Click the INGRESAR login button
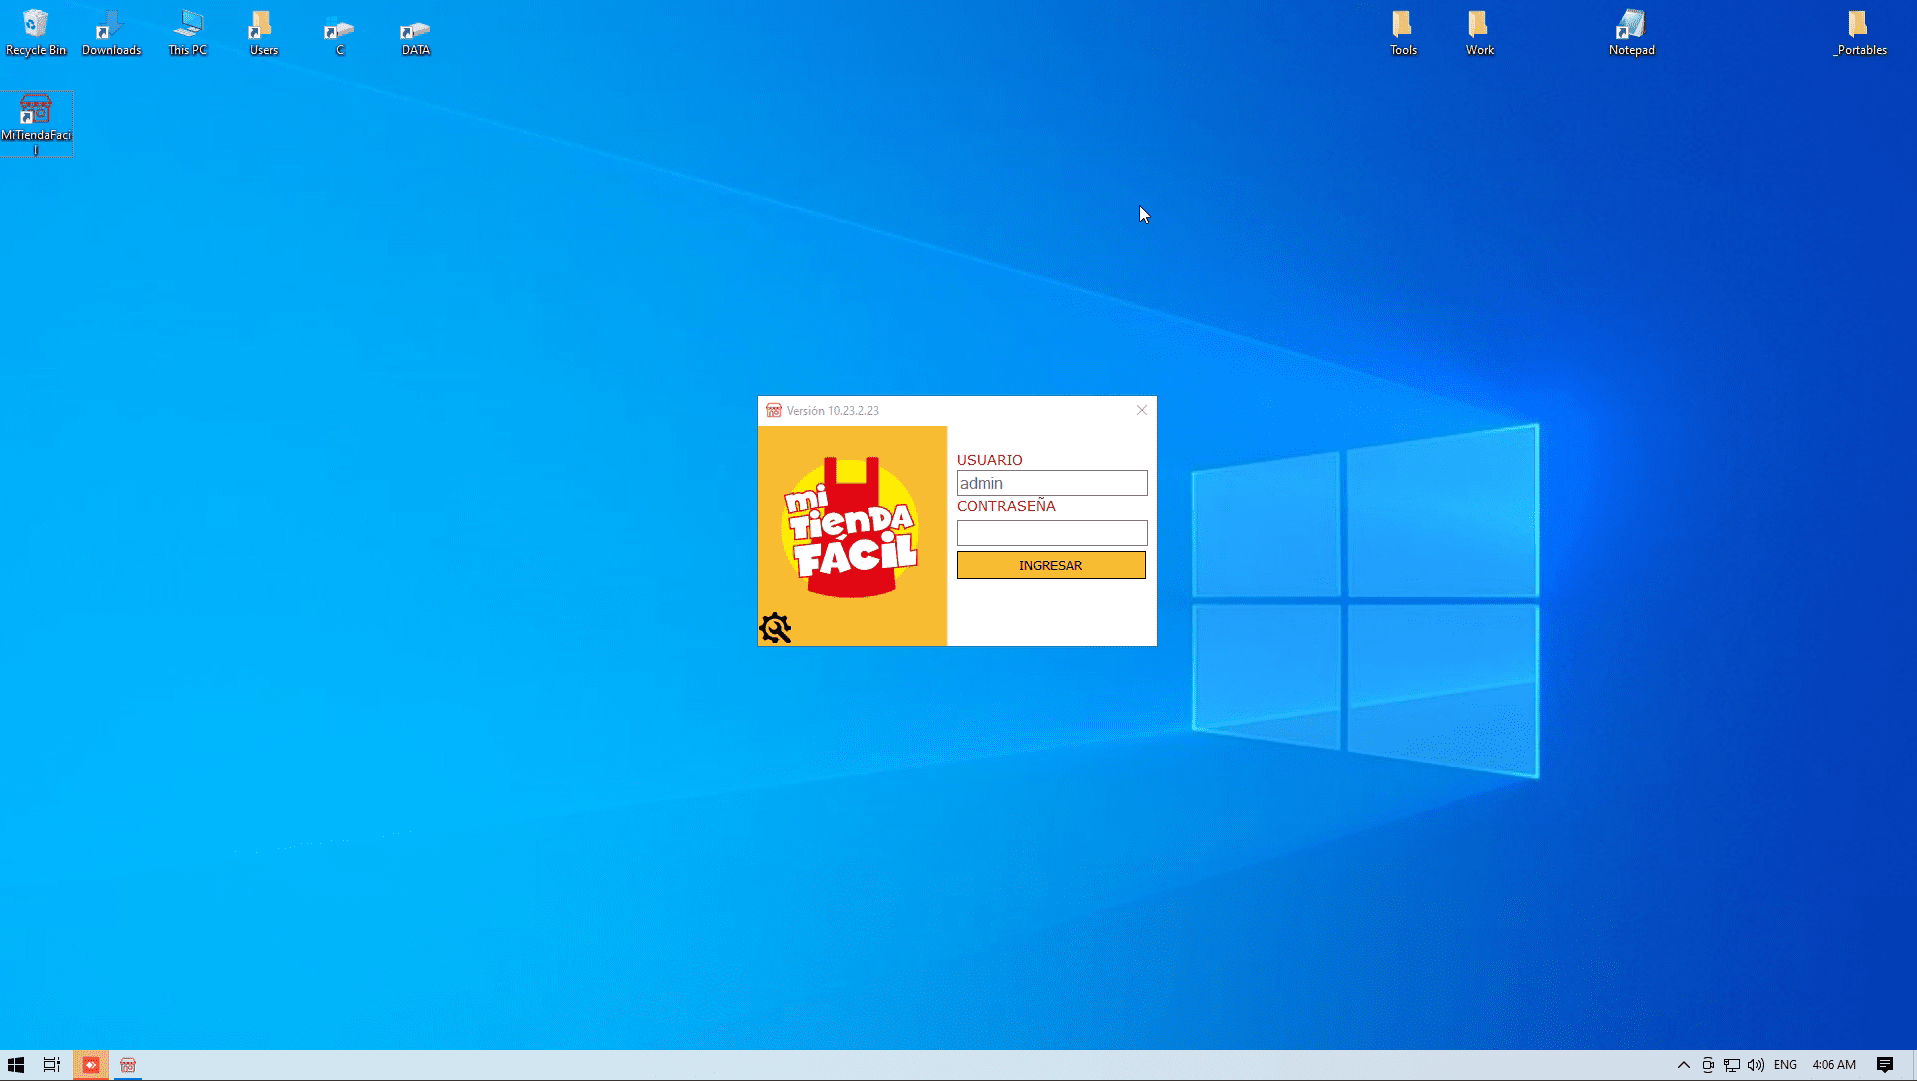The width and height of the screenshot is (1917, 1081). coord(1050,565)
